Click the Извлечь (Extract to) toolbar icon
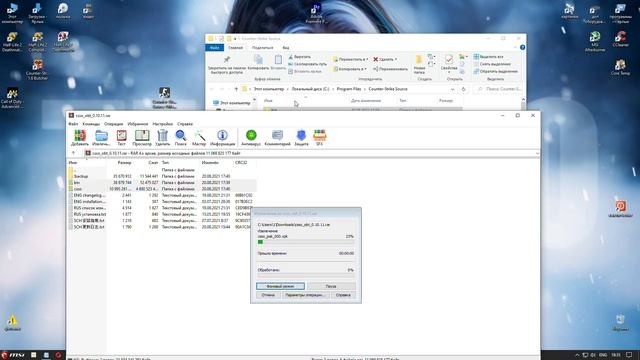Screen dimensions: 640x360 [101, 136]
